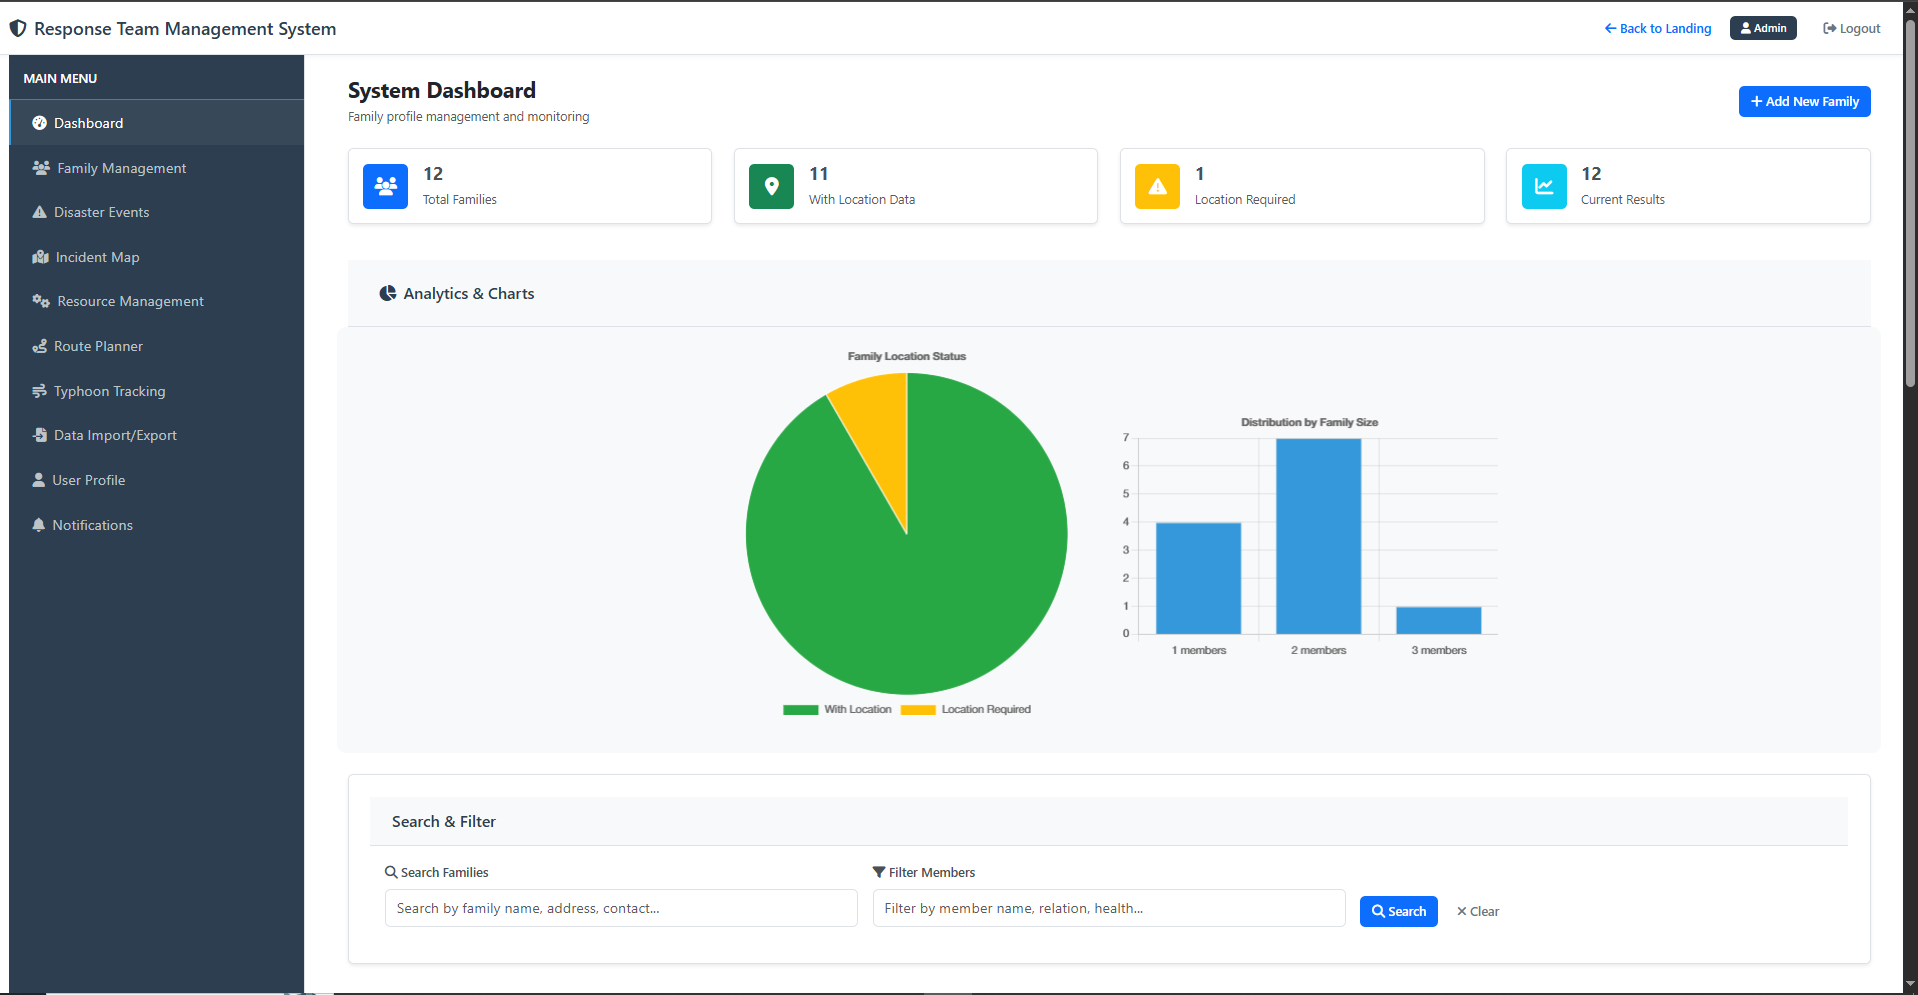Click the yellow warning triangle icon
1918x995 pixels.
[x=1157, y=186]
